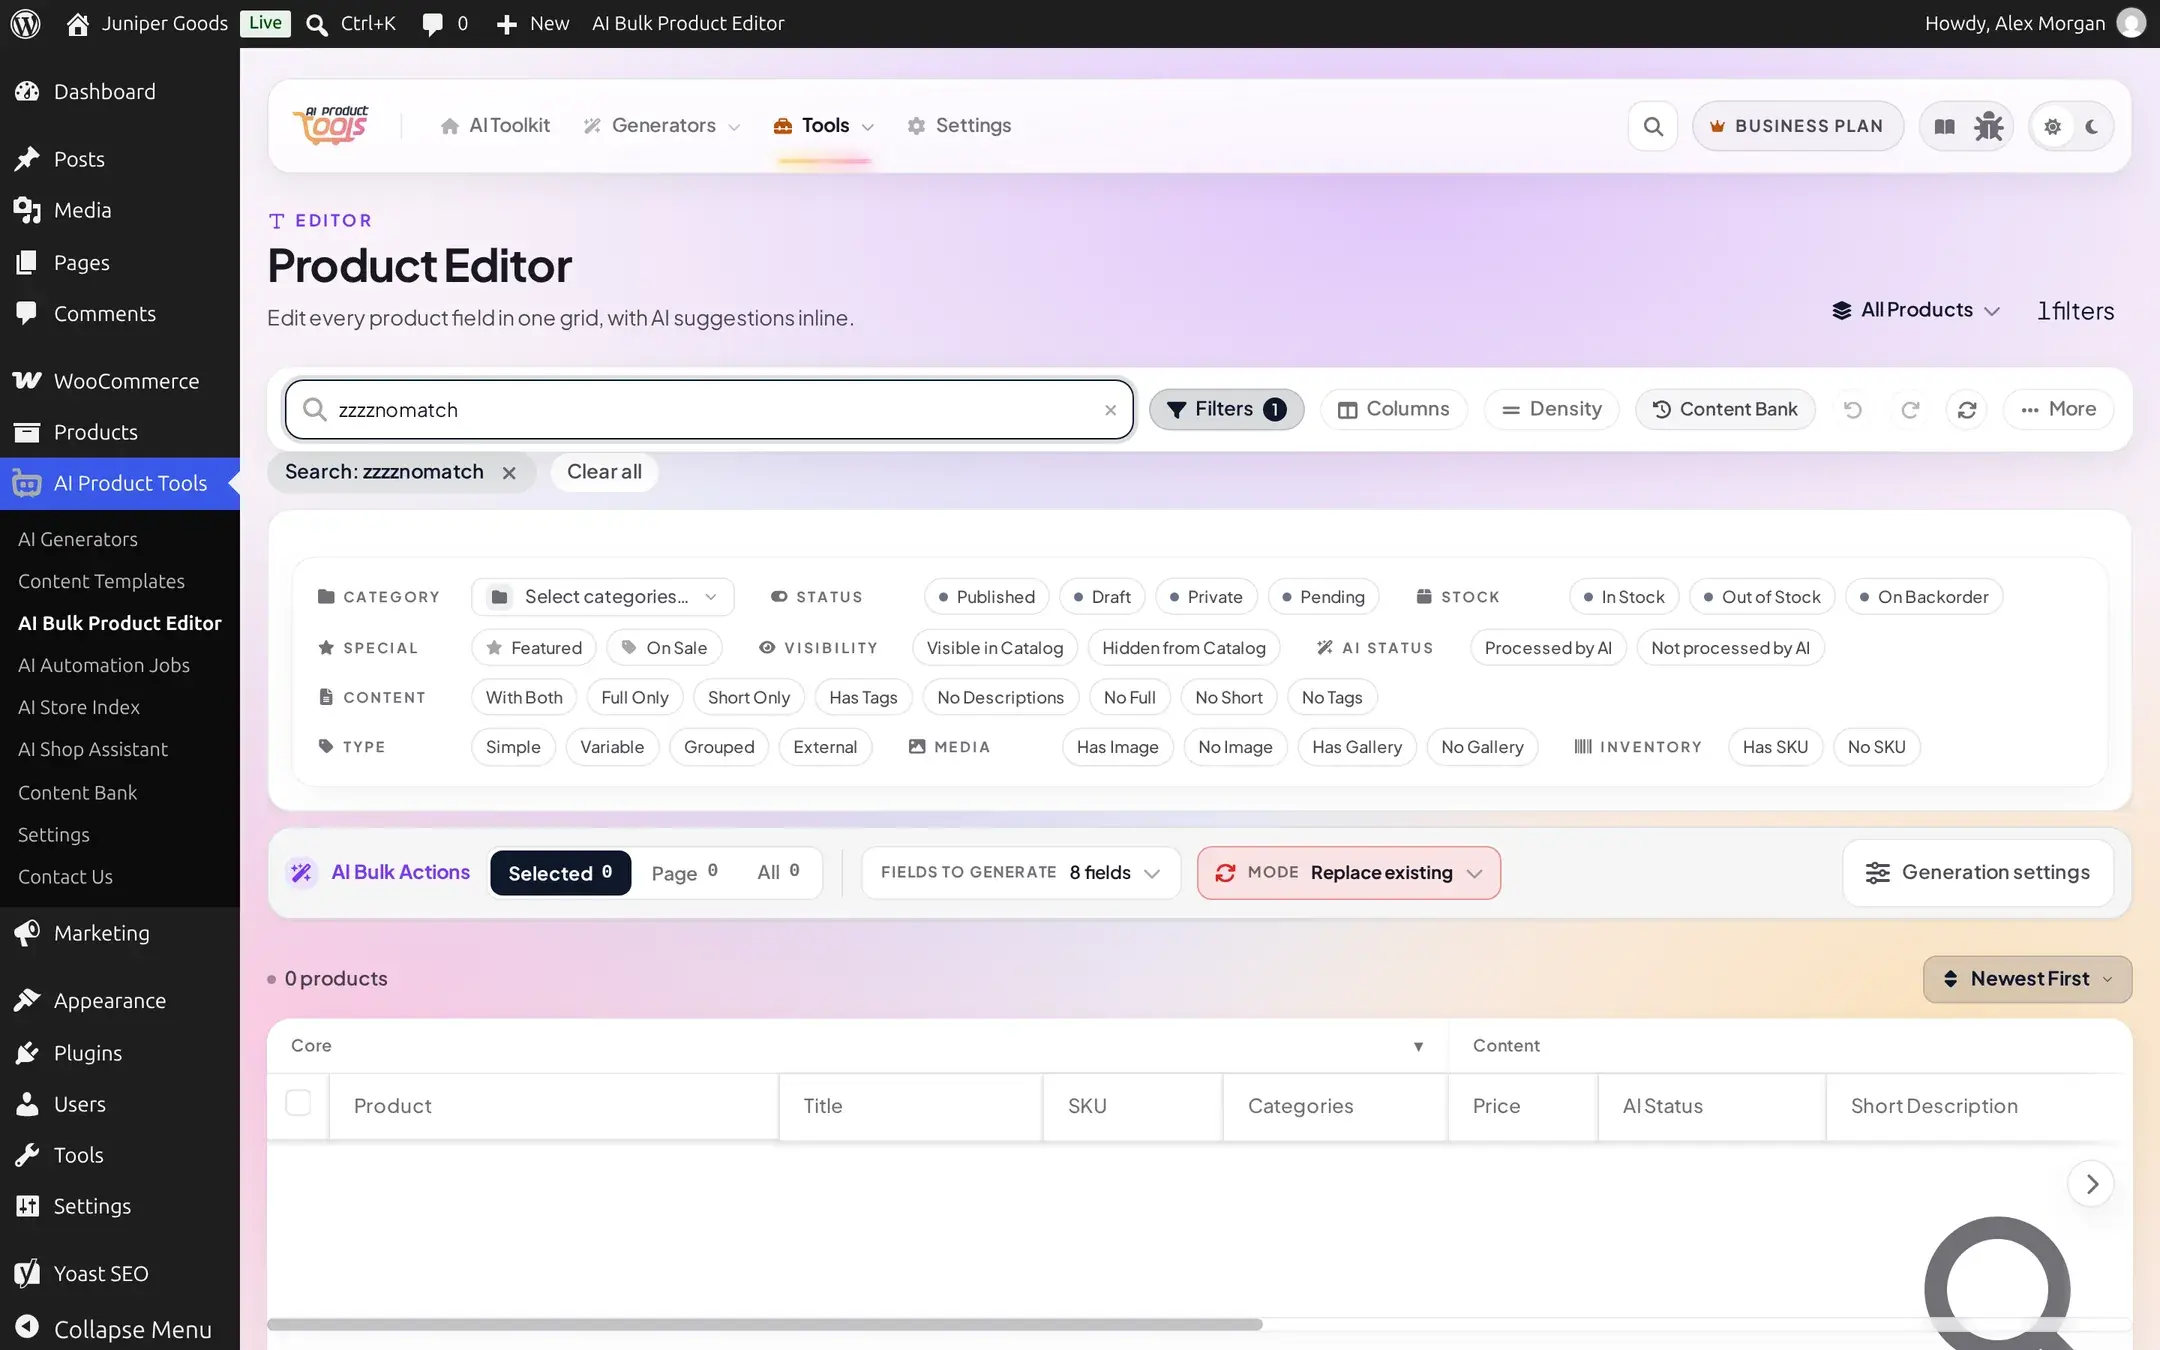
Task: Toggle the No Descriptions content filter
Action: point(1001,698)
